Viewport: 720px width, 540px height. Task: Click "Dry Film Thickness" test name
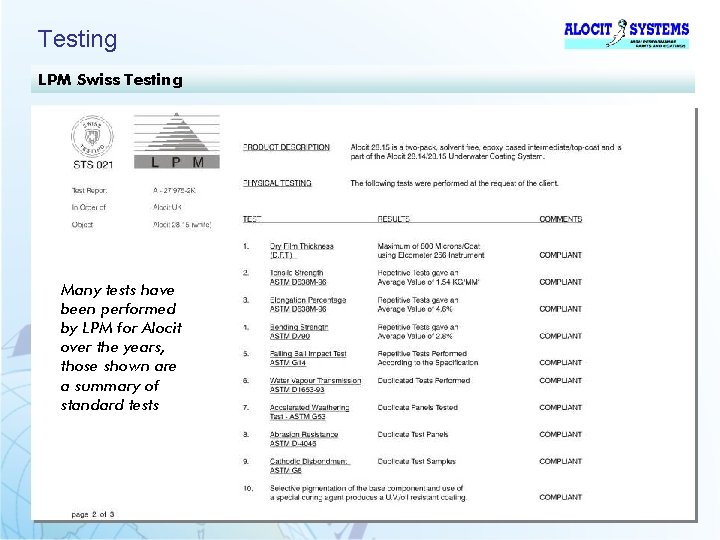click(x=302, y=246)
